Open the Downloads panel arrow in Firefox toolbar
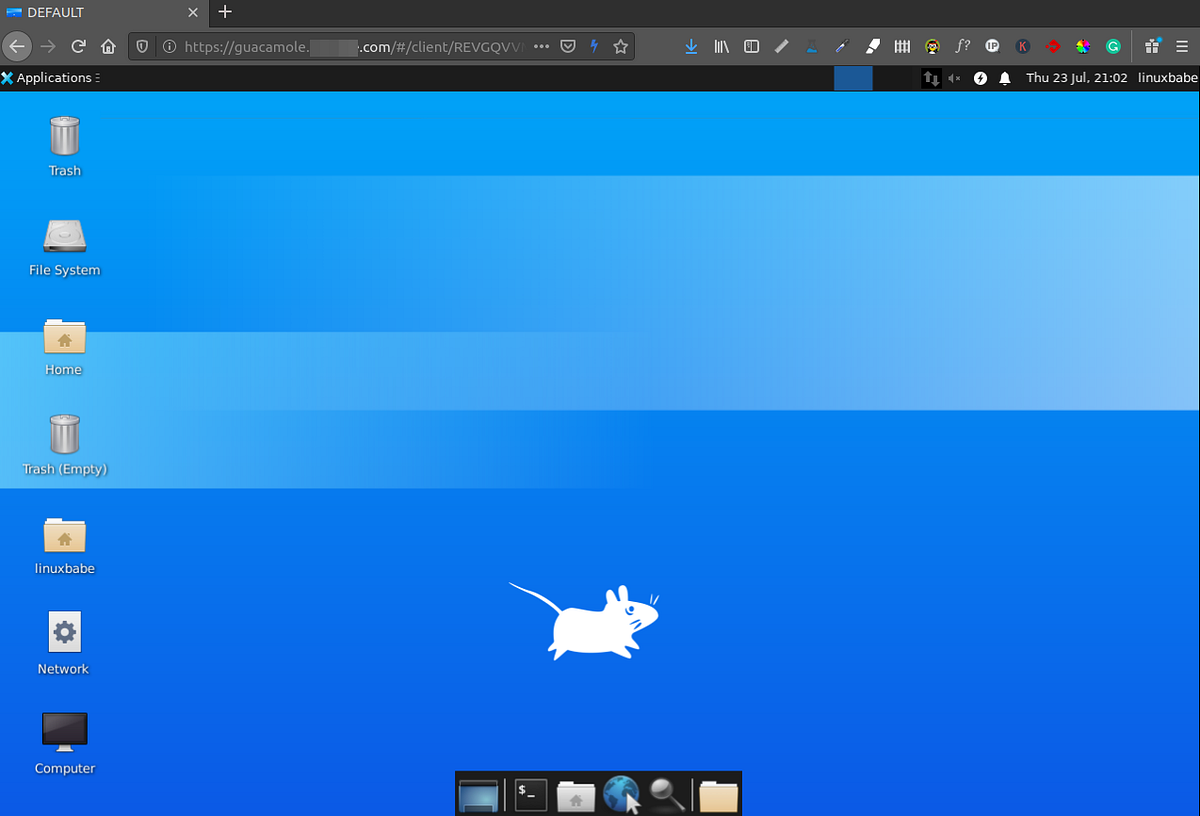Image resolution: width=1200 pixels, height=816 pixels. pos(691,46)
